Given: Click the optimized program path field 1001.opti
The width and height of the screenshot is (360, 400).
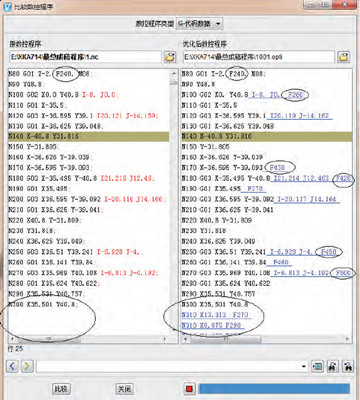Looking at the screenshot, I should (259, 57).
